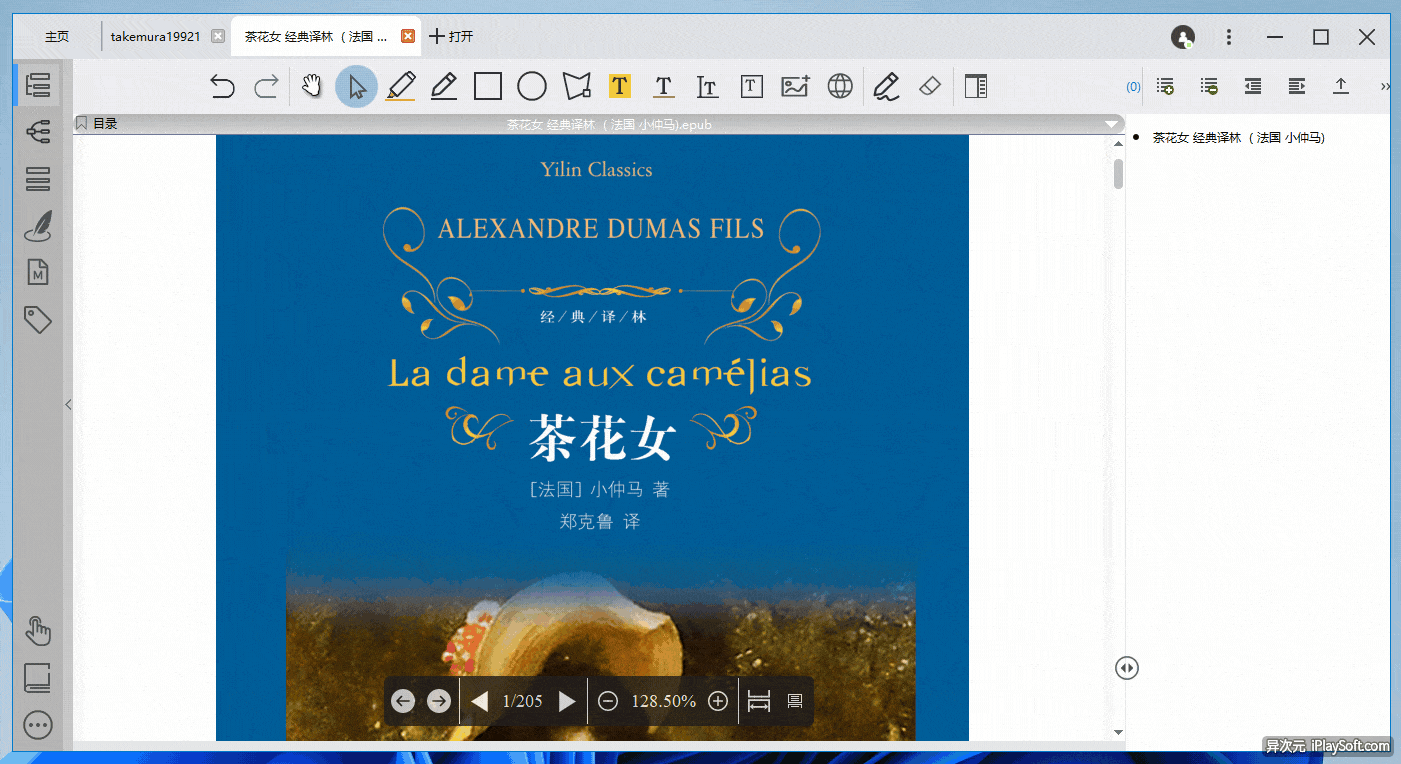Expand the toolbar overflow chevrons
The width and height of the screenshot is (1401, 764).
[1385, 87]
